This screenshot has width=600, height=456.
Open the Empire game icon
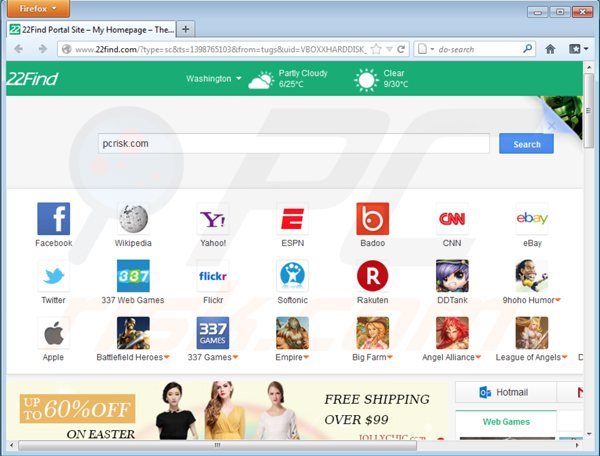pos(292,333)
